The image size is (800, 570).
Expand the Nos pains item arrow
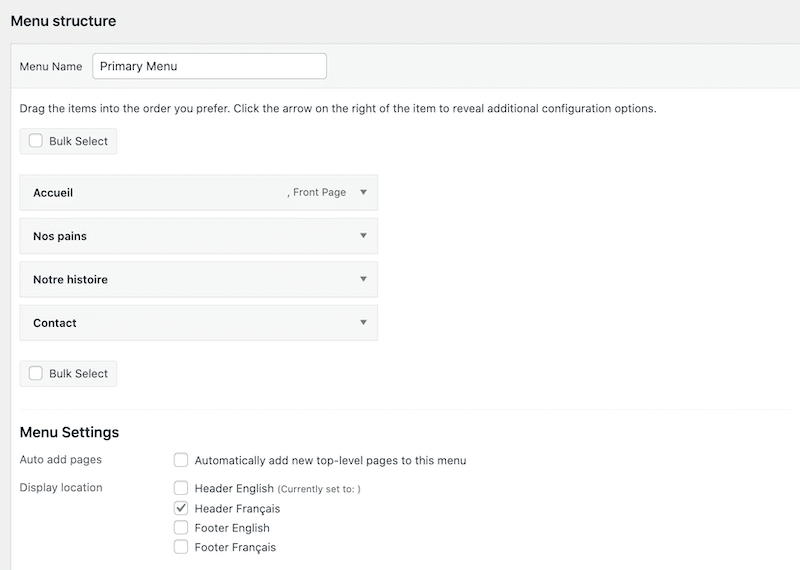363,236
